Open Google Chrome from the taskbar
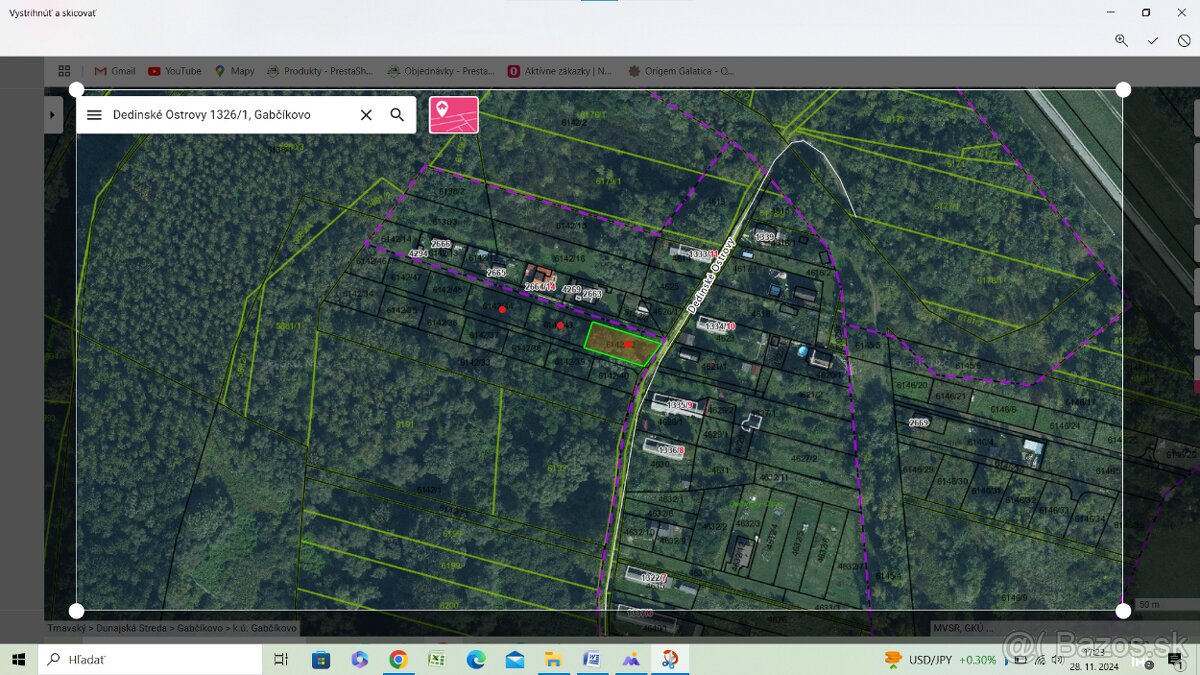 398,659
